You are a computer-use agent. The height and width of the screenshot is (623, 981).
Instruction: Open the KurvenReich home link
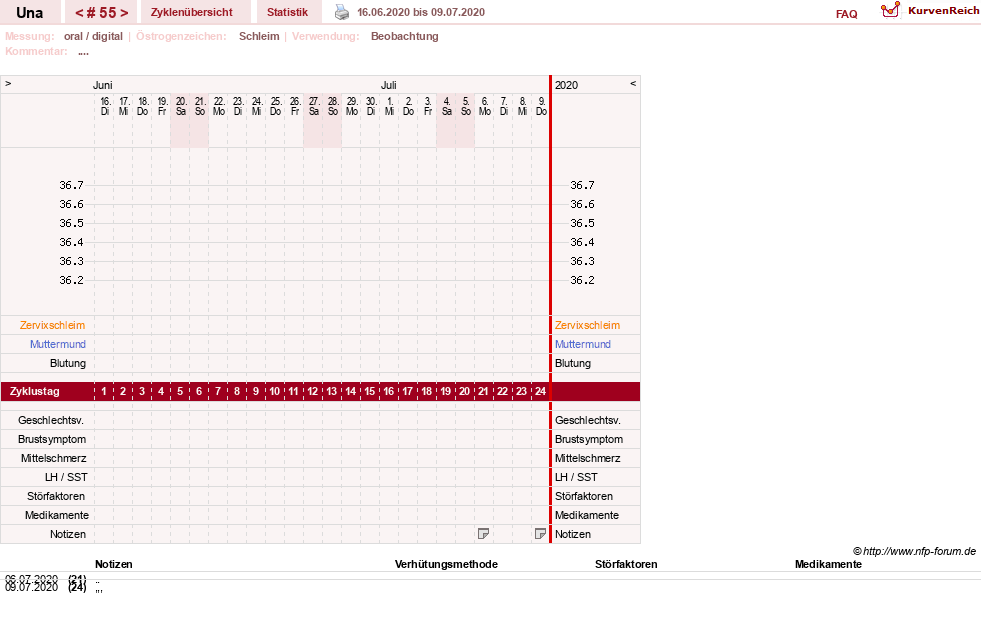[943, 11]
